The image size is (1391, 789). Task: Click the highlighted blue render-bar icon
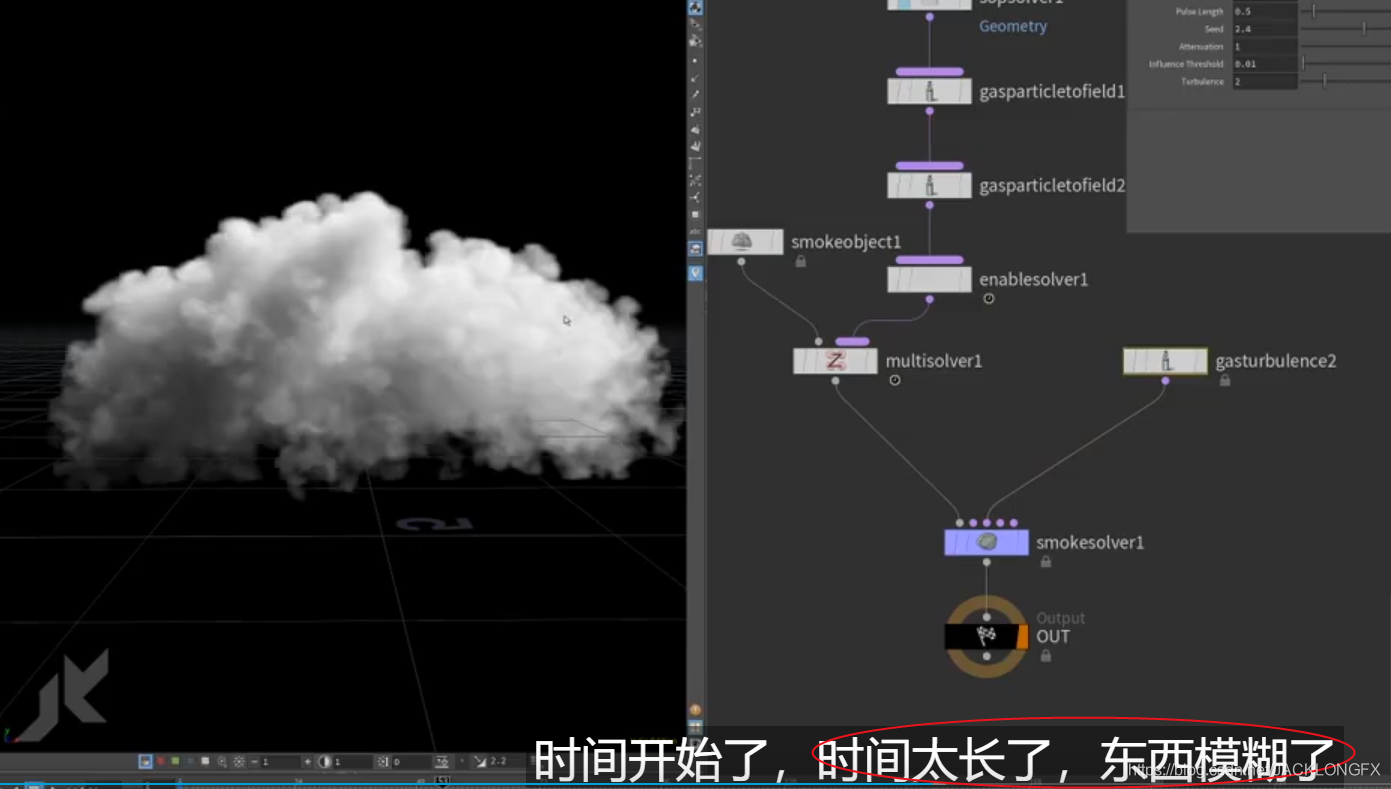point(145,762)
